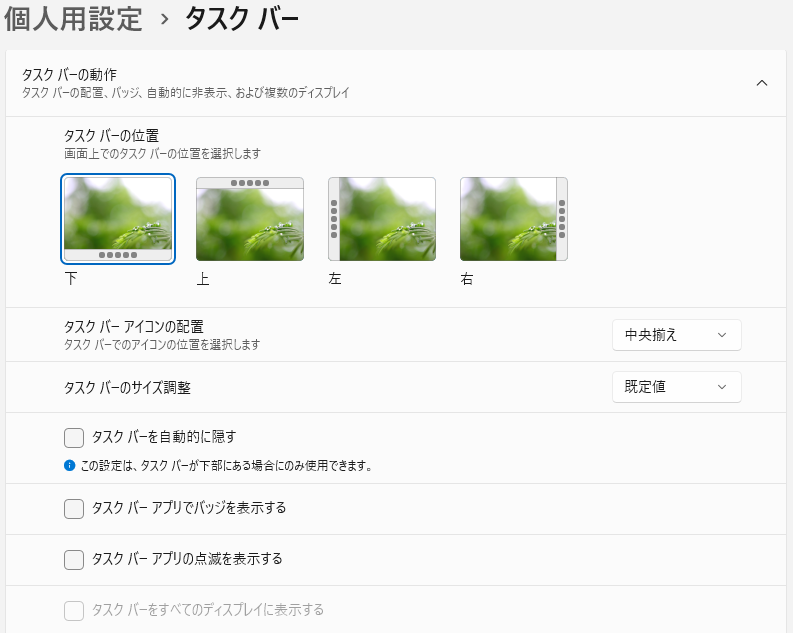793x633 pixels.
Task: Enable タスク バー アプリの点滅を表示する checkbox
Action: click(x=74, y=560)
